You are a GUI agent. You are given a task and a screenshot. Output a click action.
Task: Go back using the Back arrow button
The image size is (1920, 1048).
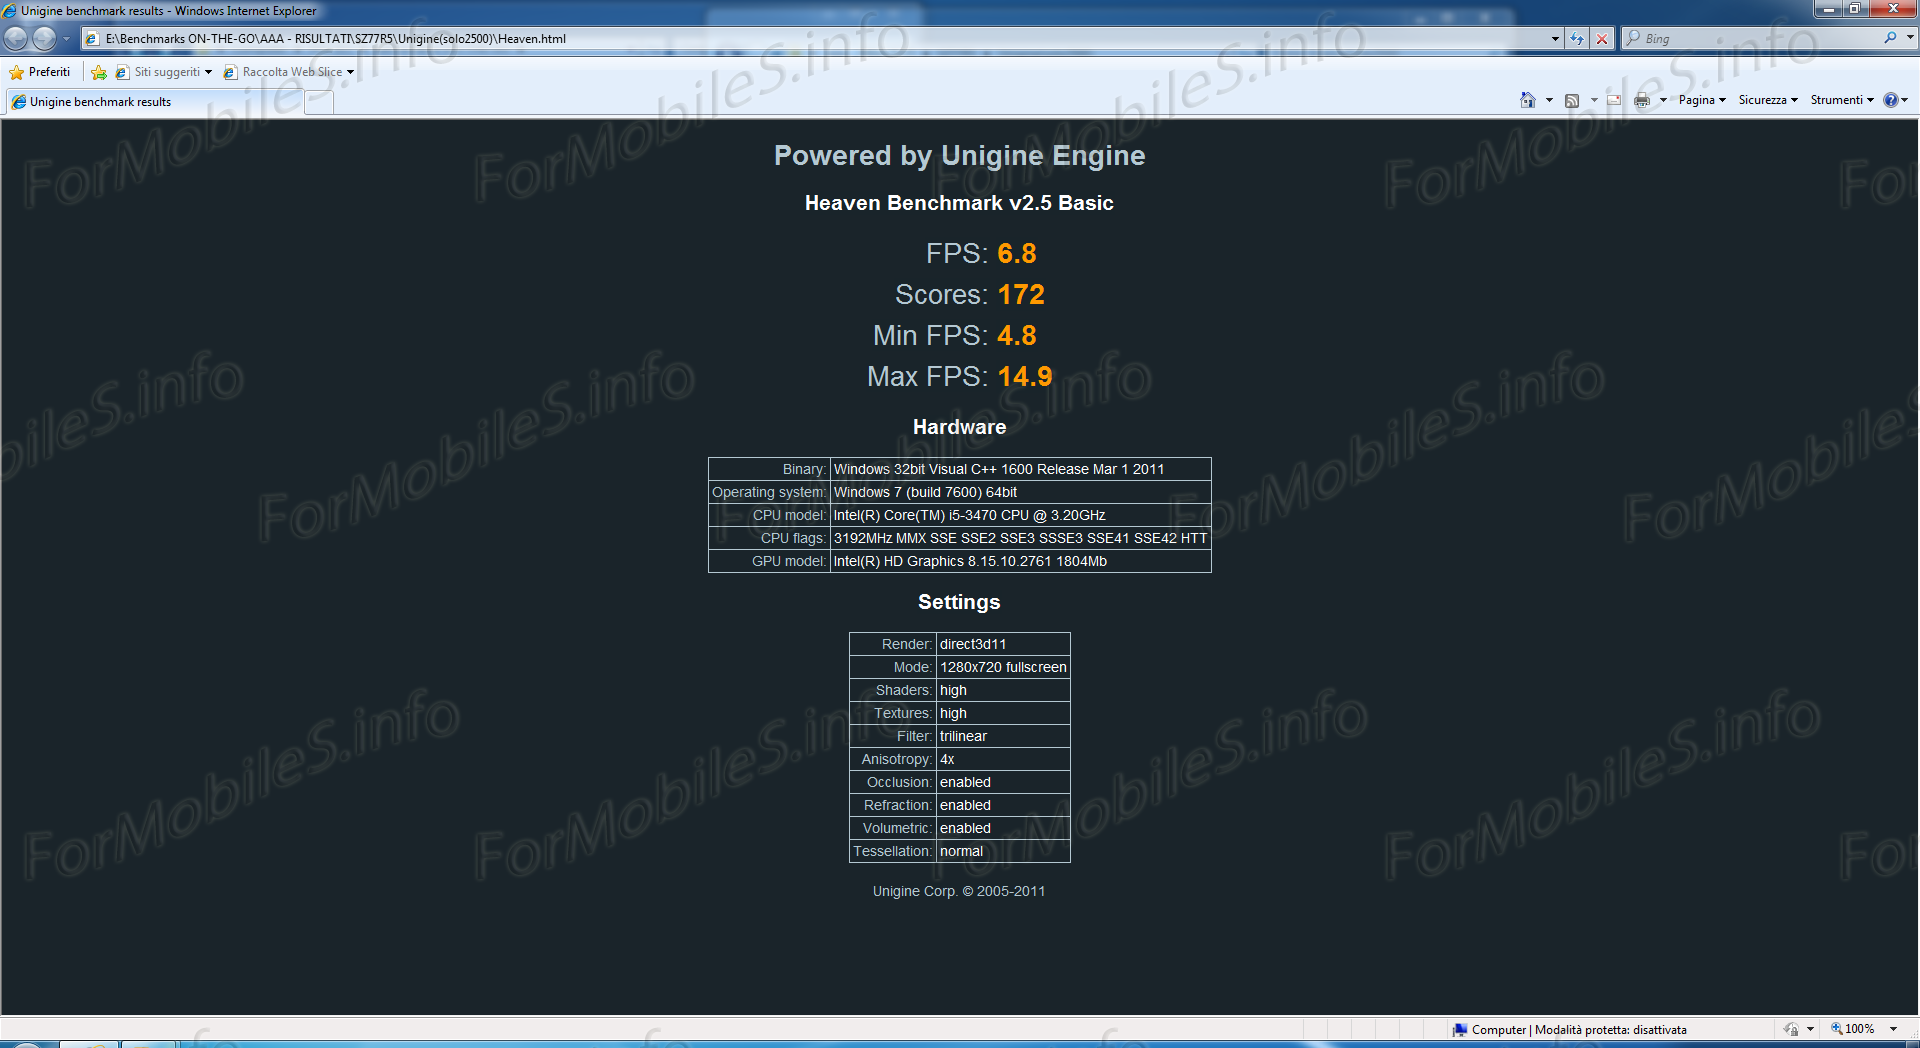[16, 38]
